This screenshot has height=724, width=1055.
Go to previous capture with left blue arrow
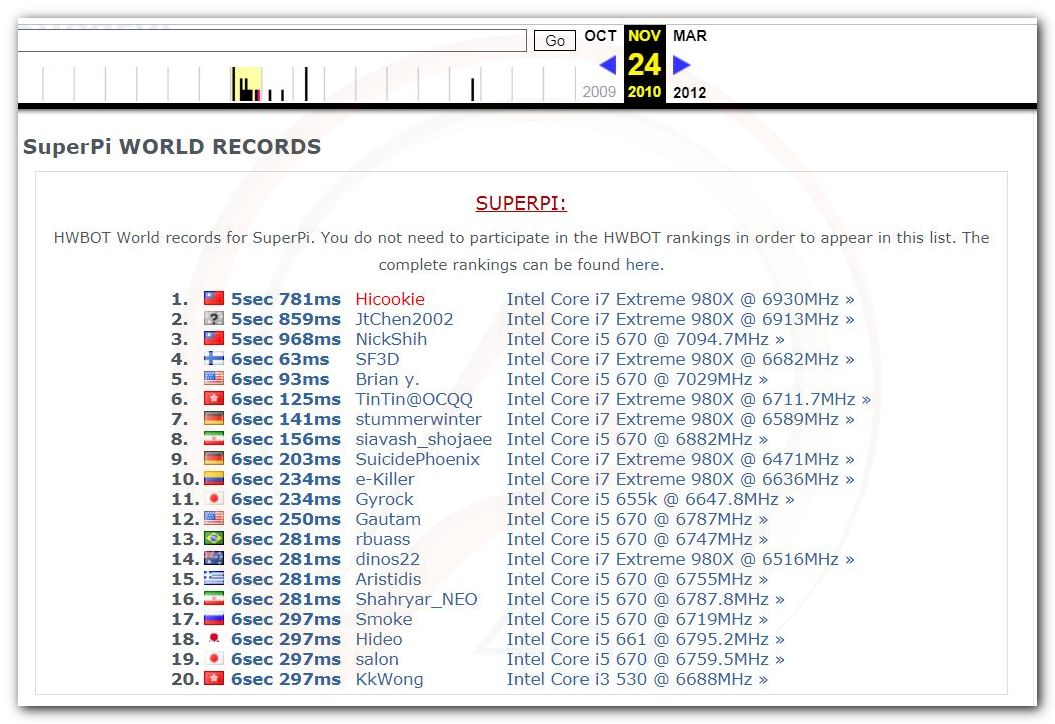pos(608,65)
